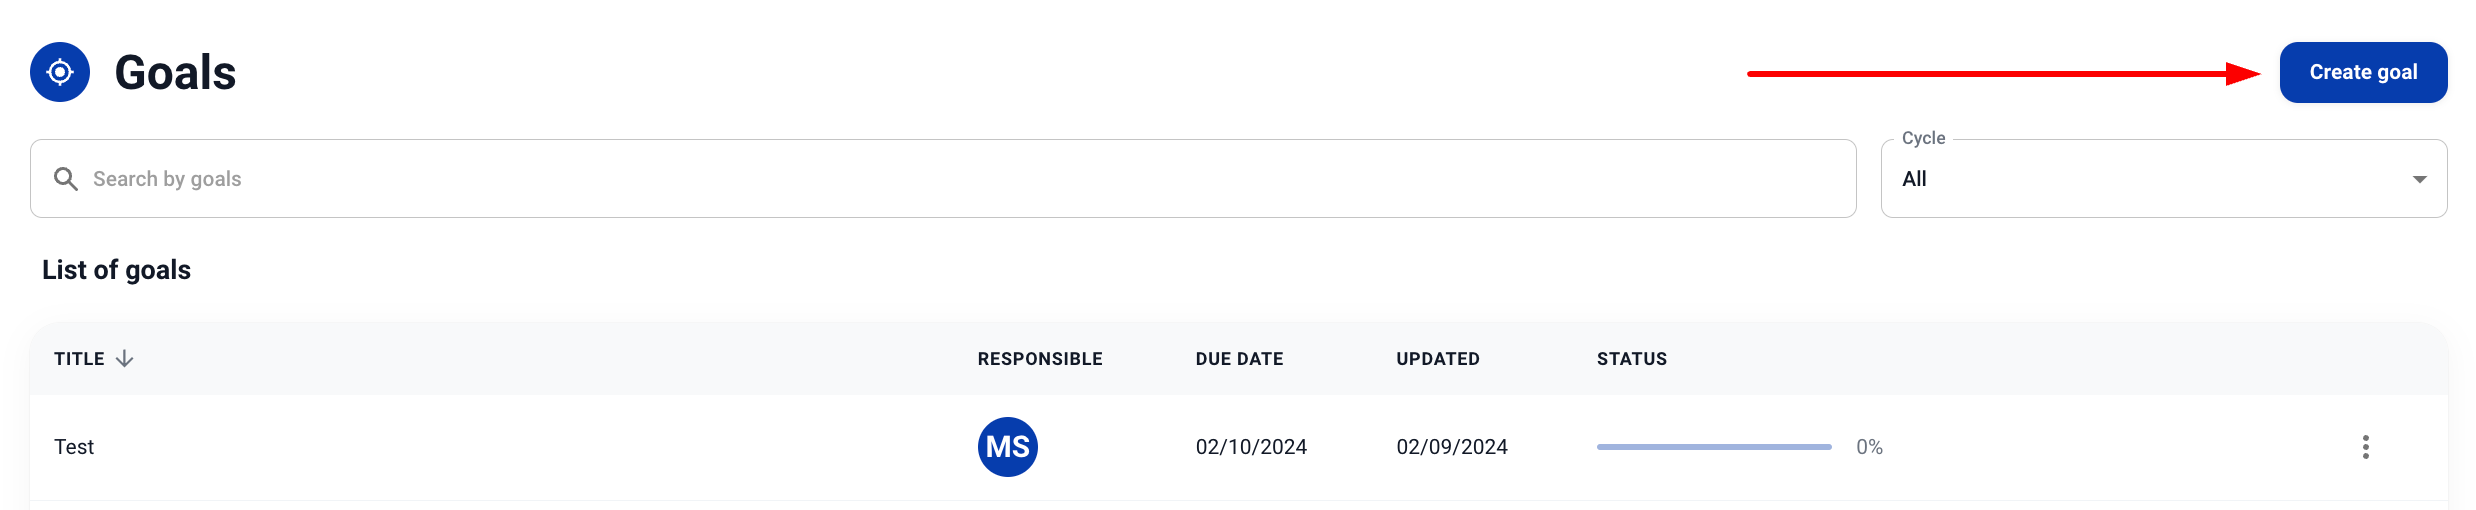The width and height of the screenshot is (2476, 510).
Task: Click the RESPONSIBLE column header
Action: (1039, 359)
